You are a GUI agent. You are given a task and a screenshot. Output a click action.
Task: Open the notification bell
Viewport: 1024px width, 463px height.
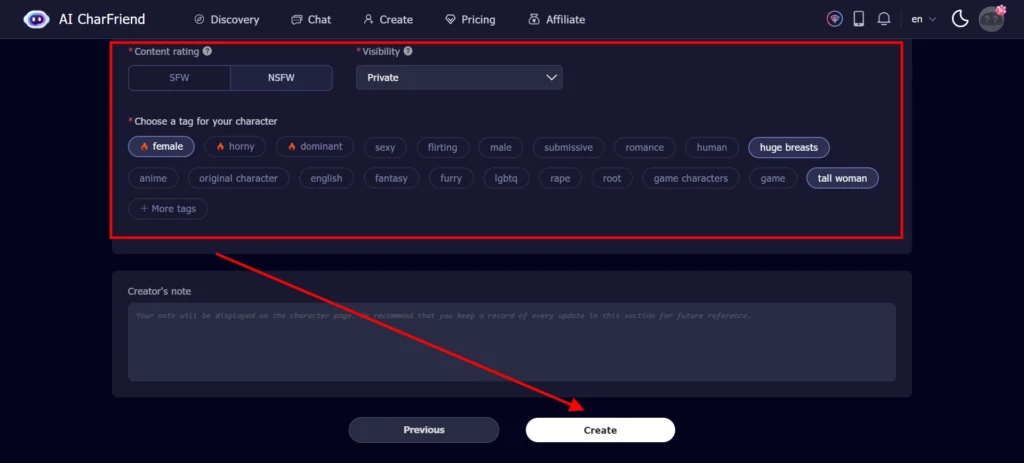[x=884, y=19]
